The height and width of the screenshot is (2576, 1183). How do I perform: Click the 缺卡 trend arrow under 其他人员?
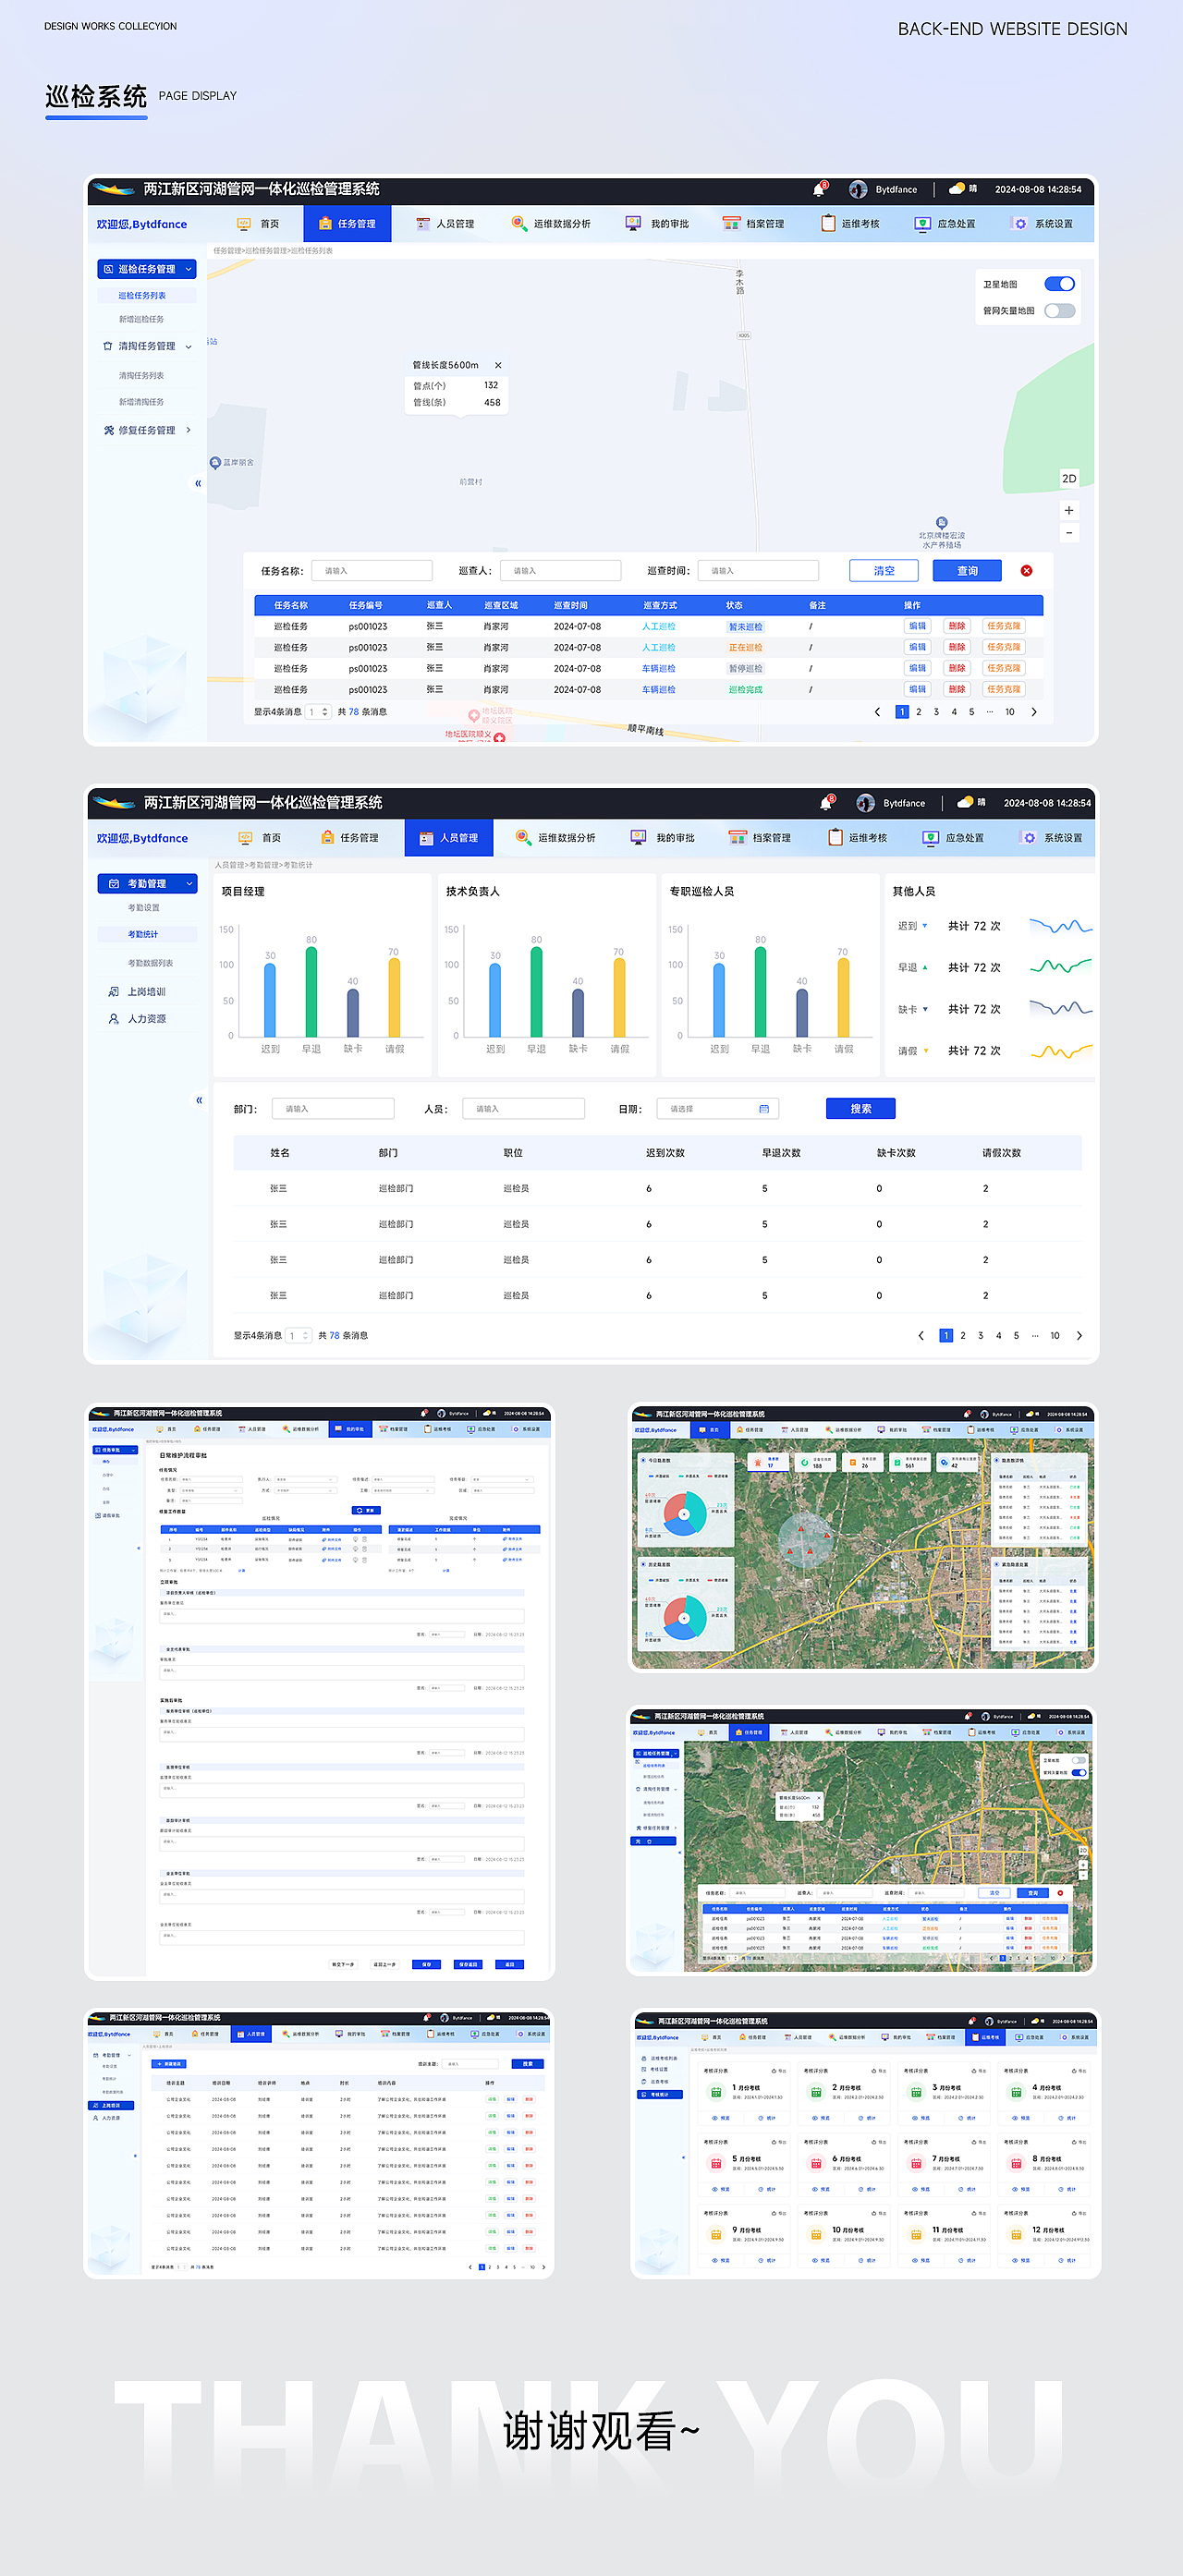click(x=924, y=1010)
